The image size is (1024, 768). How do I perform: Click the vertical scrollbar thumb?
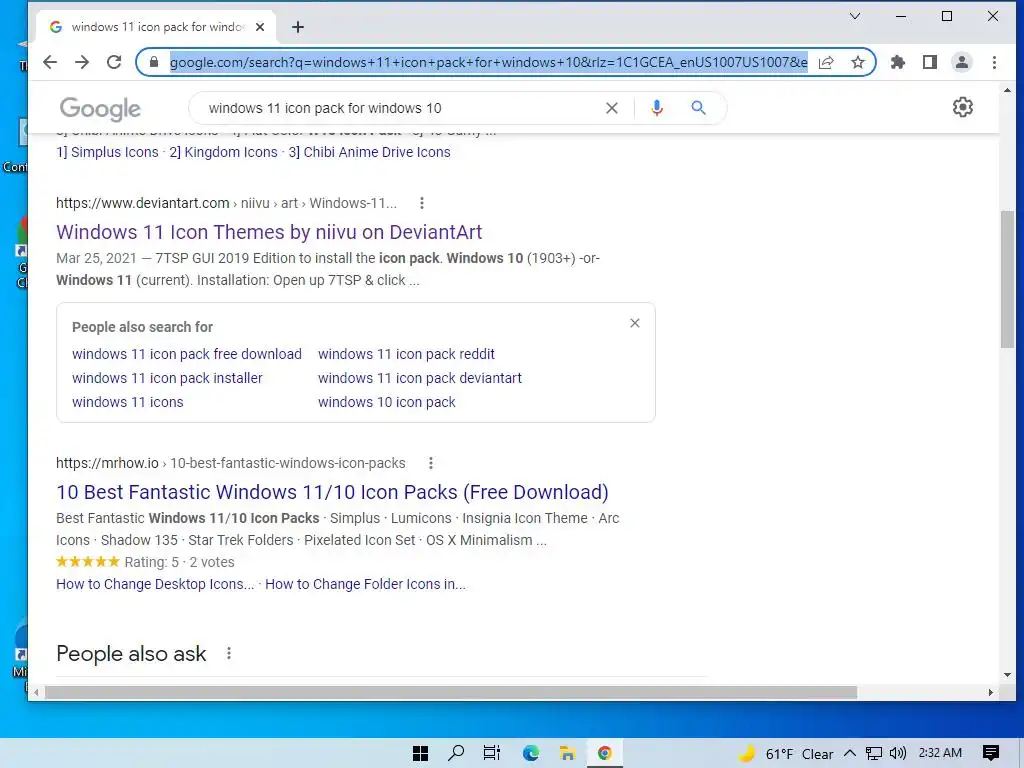[x=1007, y=280]
